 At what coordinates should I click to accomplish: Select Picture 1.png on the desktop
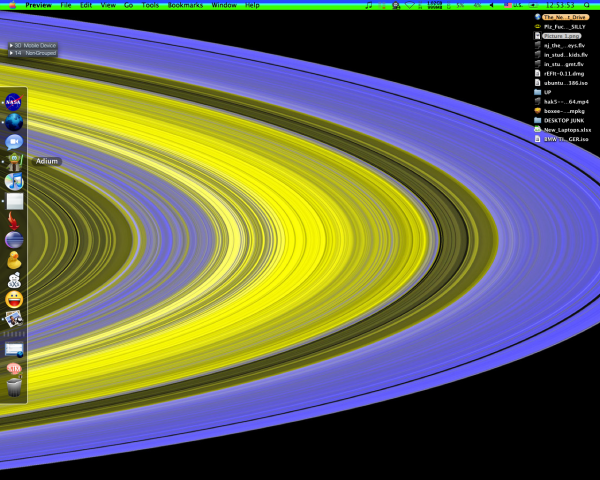coord(558,36)
